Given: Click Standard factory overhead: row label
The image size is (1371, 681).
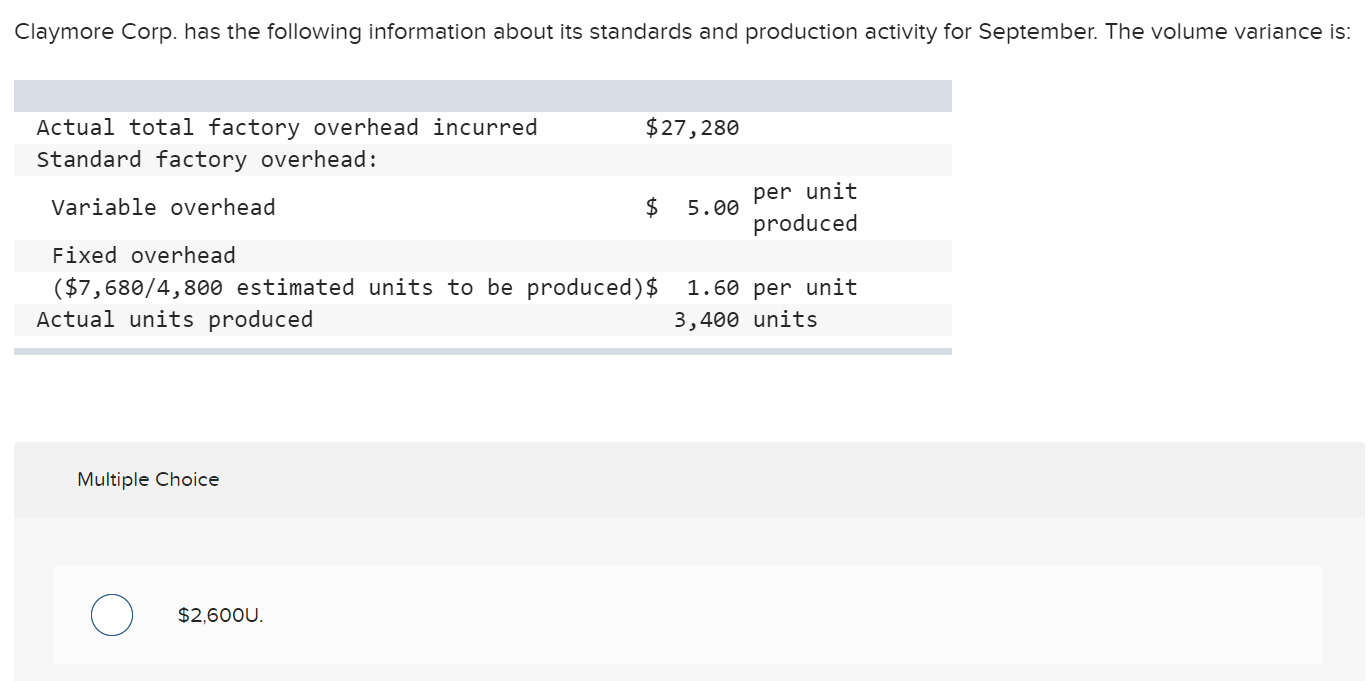Looking at the screenshot, I should click(207, 160).
